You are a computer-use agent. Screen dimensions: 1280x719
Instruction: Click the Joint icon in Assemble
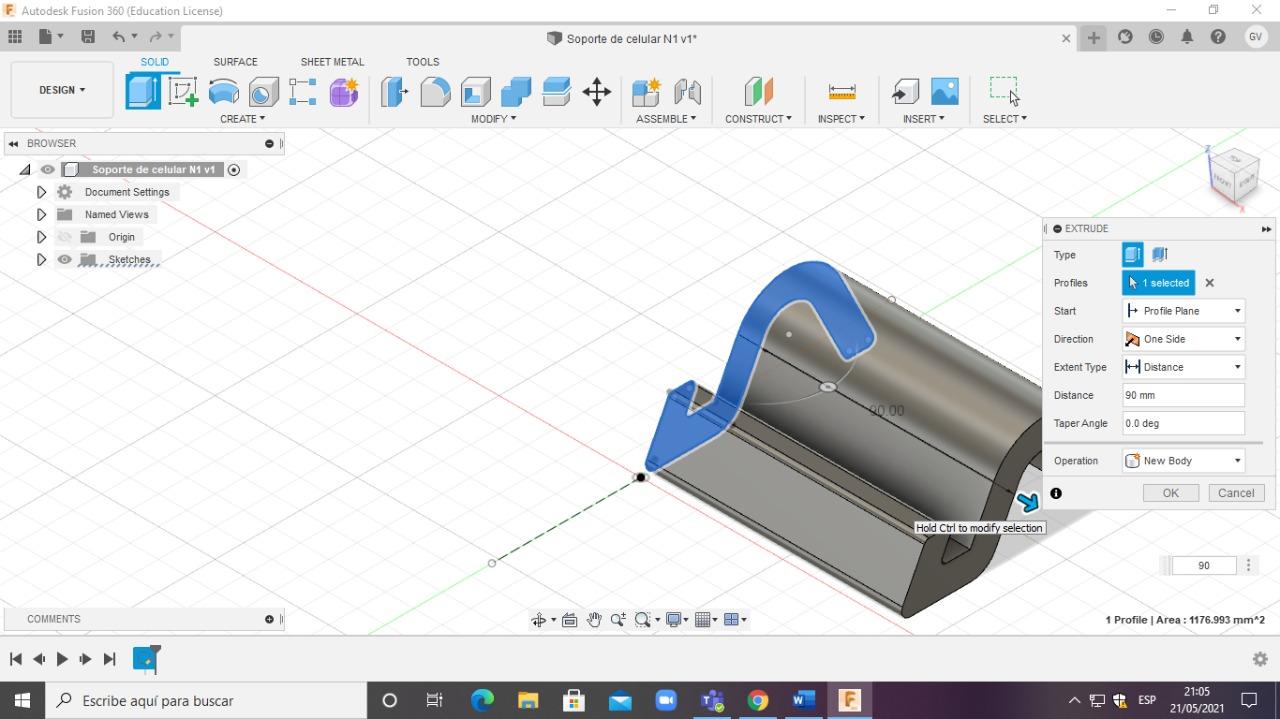pos(687,92)
